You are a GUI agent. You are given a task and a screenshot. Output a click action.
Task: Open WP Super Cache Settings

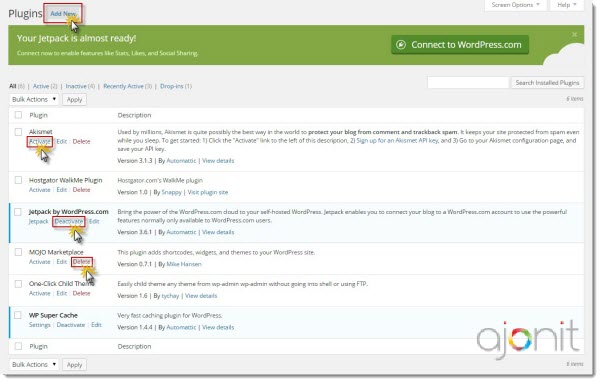point(40,325)
